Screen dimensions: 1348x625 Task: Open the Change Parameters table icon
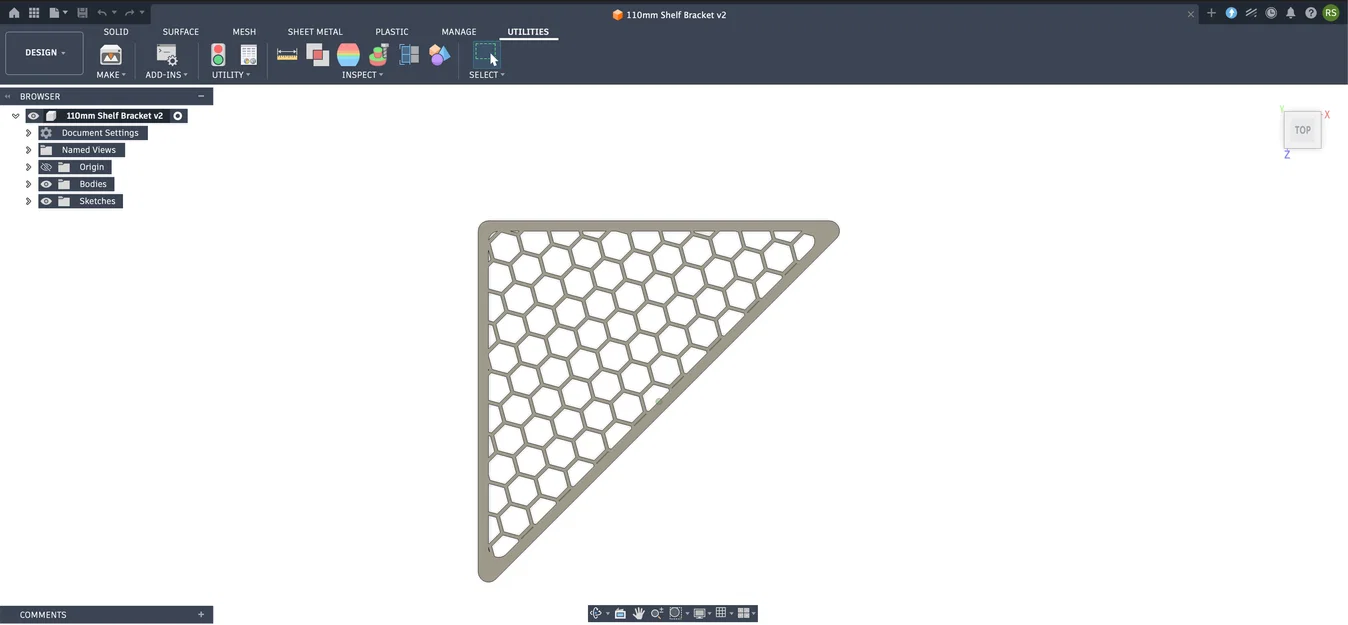(x=249, y=55)
